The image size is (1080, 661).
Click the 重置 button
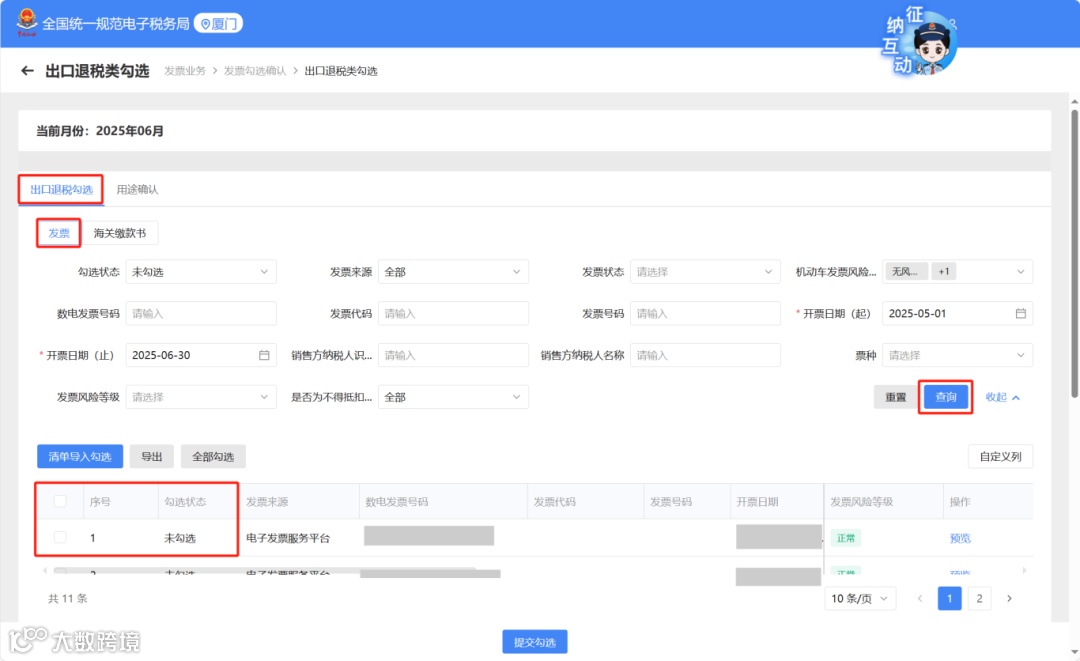tap(895, 397)
